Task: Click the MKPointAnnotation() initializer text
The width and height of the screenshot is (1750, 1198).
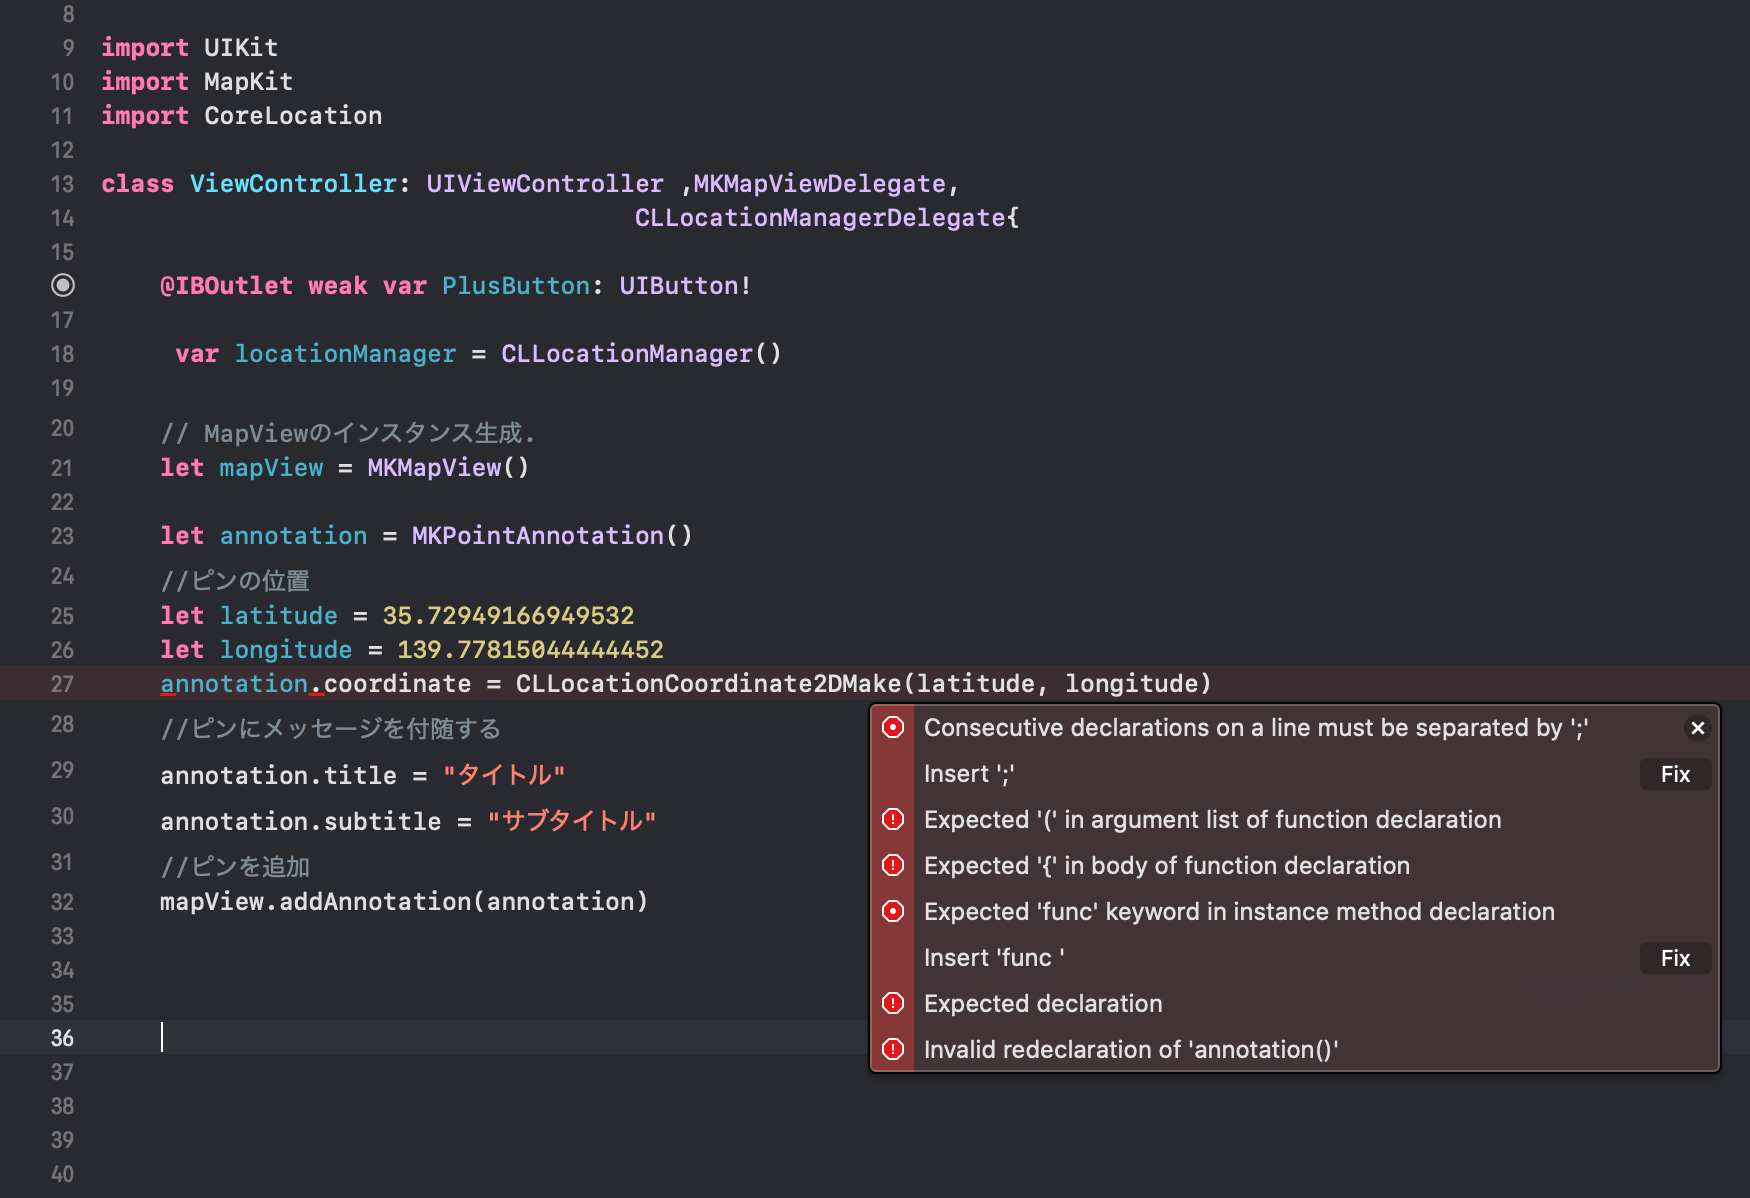Action: pos(551,536)
